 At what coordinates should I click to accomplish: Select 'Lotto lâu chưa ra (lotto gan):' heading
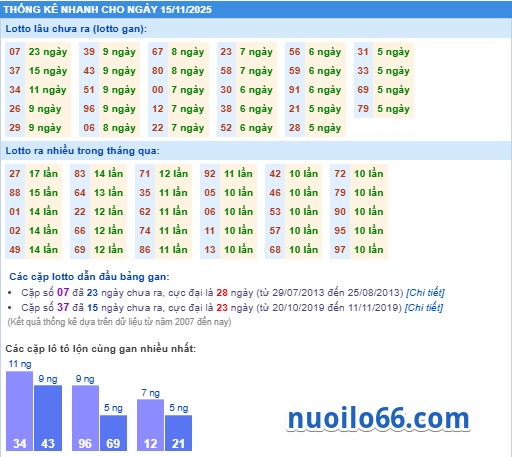coord(76,29)
